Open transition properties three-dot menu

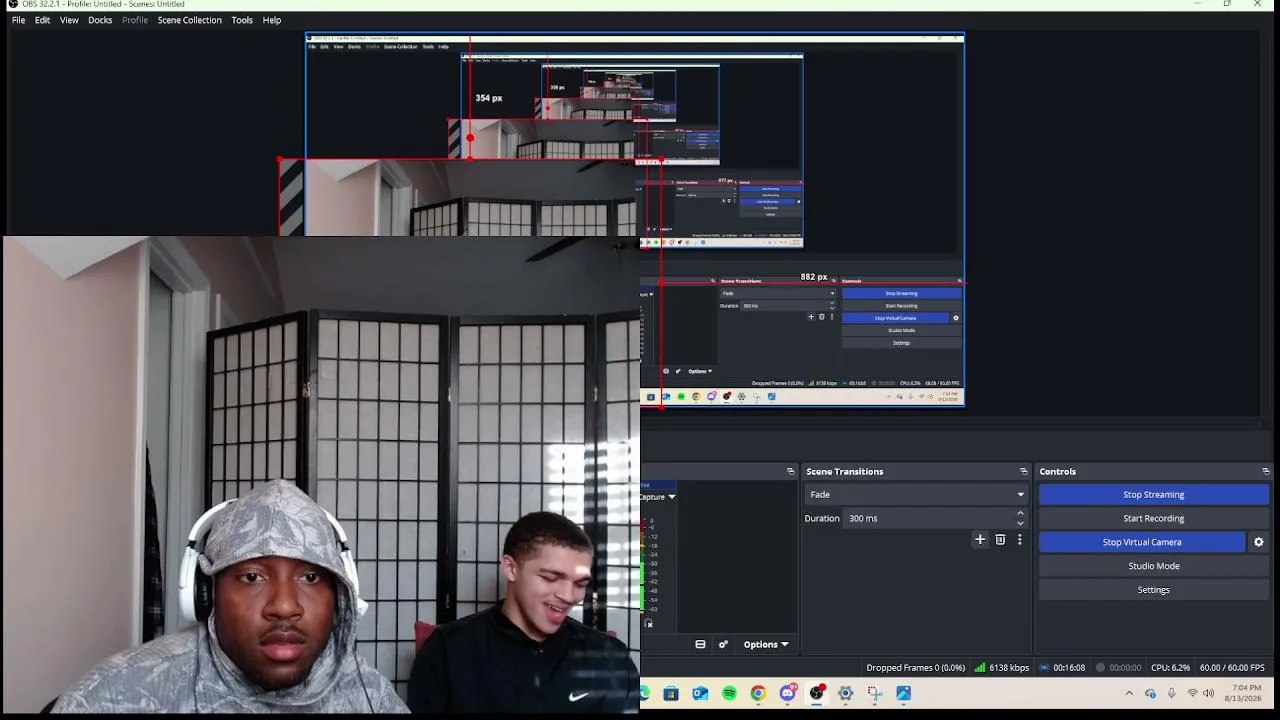[1019, 540]
